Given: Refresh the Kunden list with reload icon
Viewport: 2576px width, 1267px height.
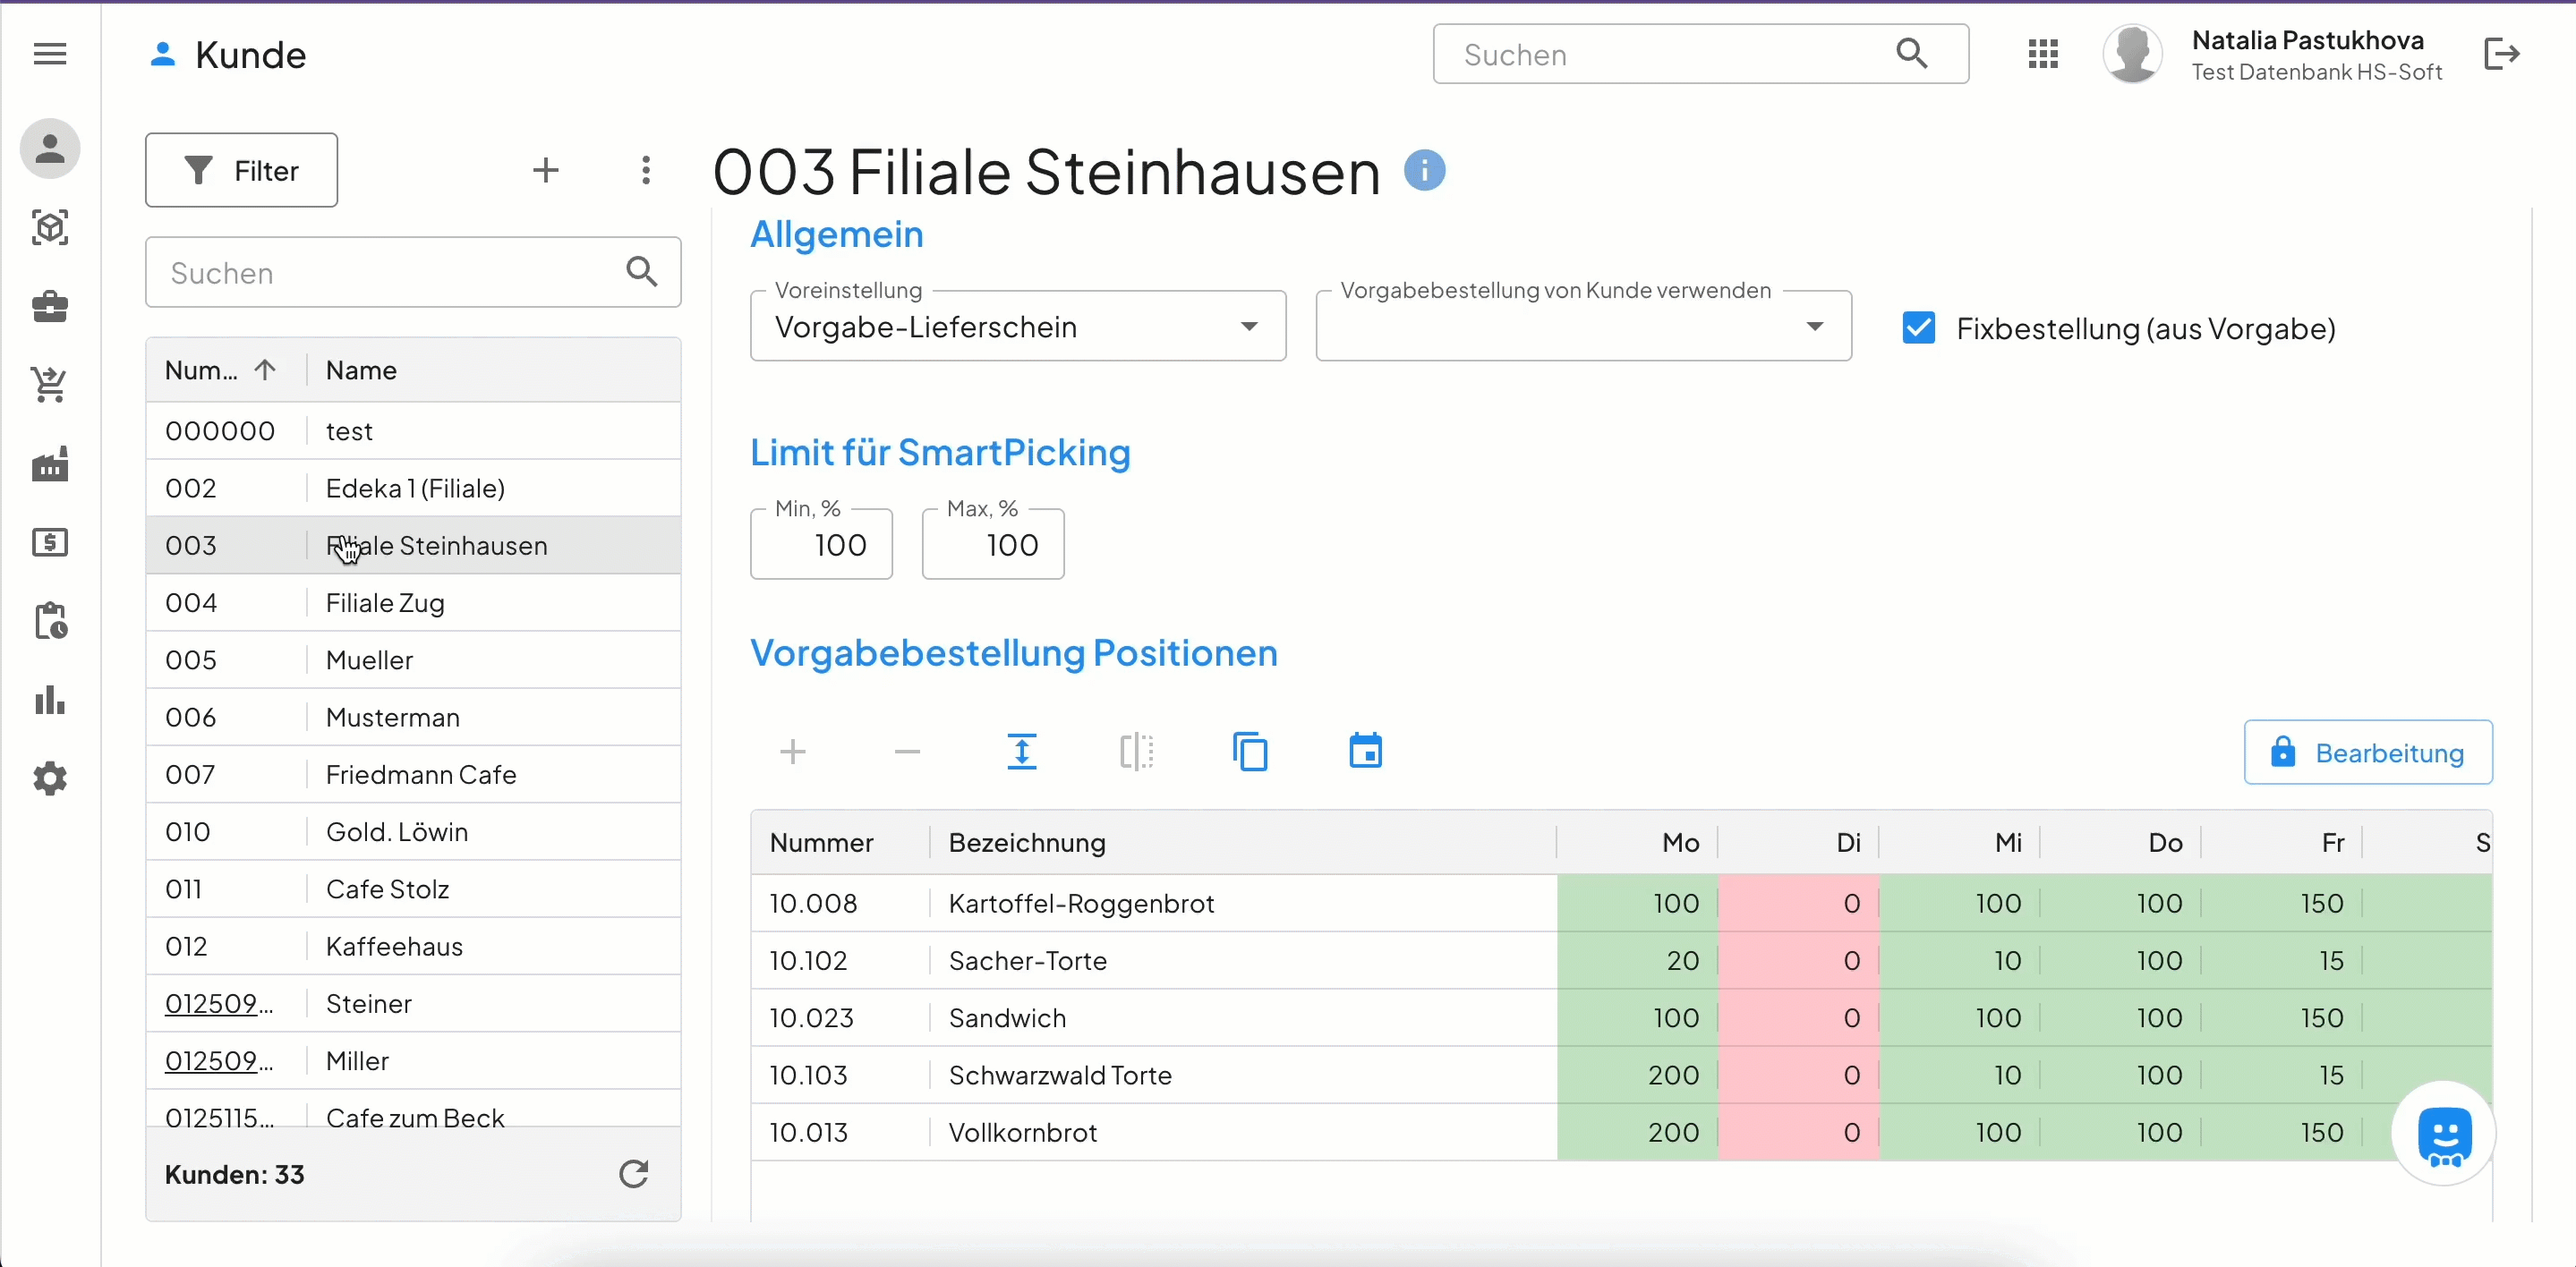Looking at the screenshot, I should coord(633,1174).
